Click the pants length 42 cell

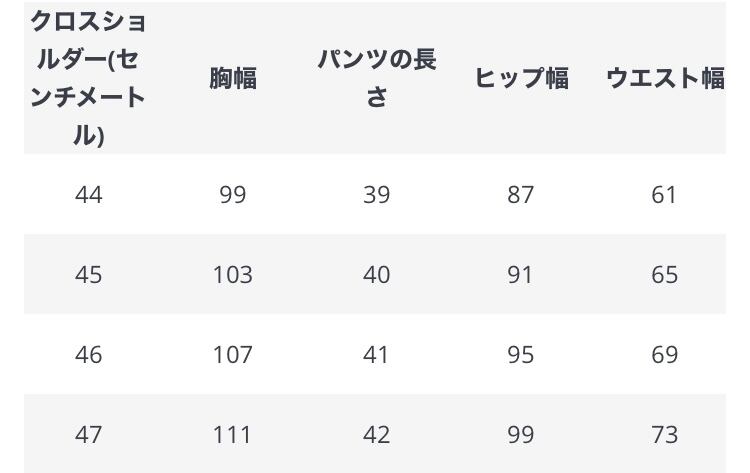(377, 434)
